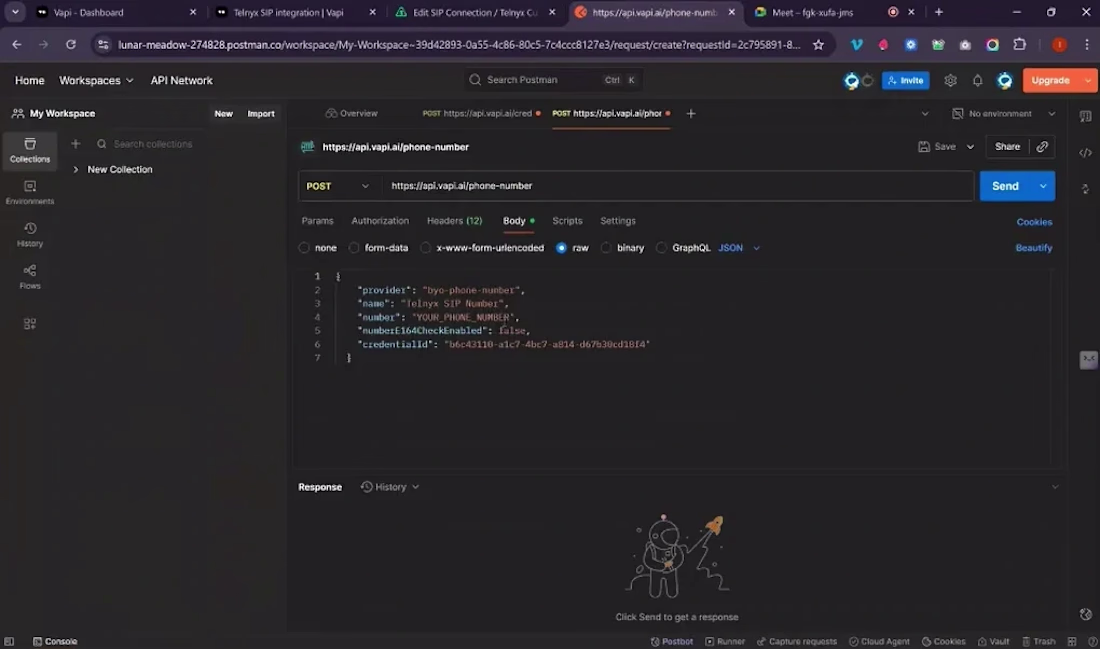
Task: Open the Overview tab
Action: tap(351, 113)
